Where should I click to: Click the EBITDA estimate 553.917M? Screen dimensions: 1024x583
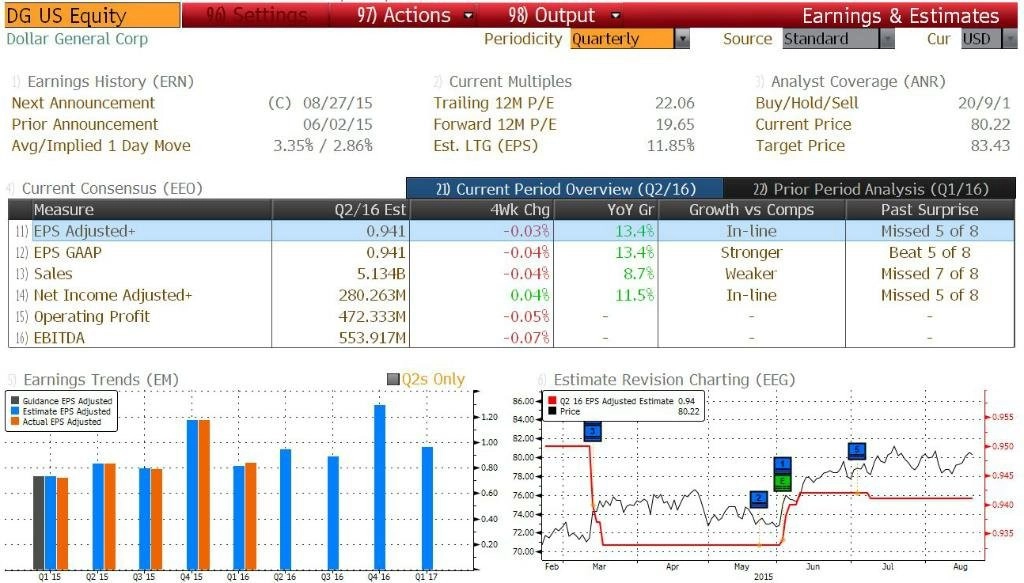click(372, 338)
